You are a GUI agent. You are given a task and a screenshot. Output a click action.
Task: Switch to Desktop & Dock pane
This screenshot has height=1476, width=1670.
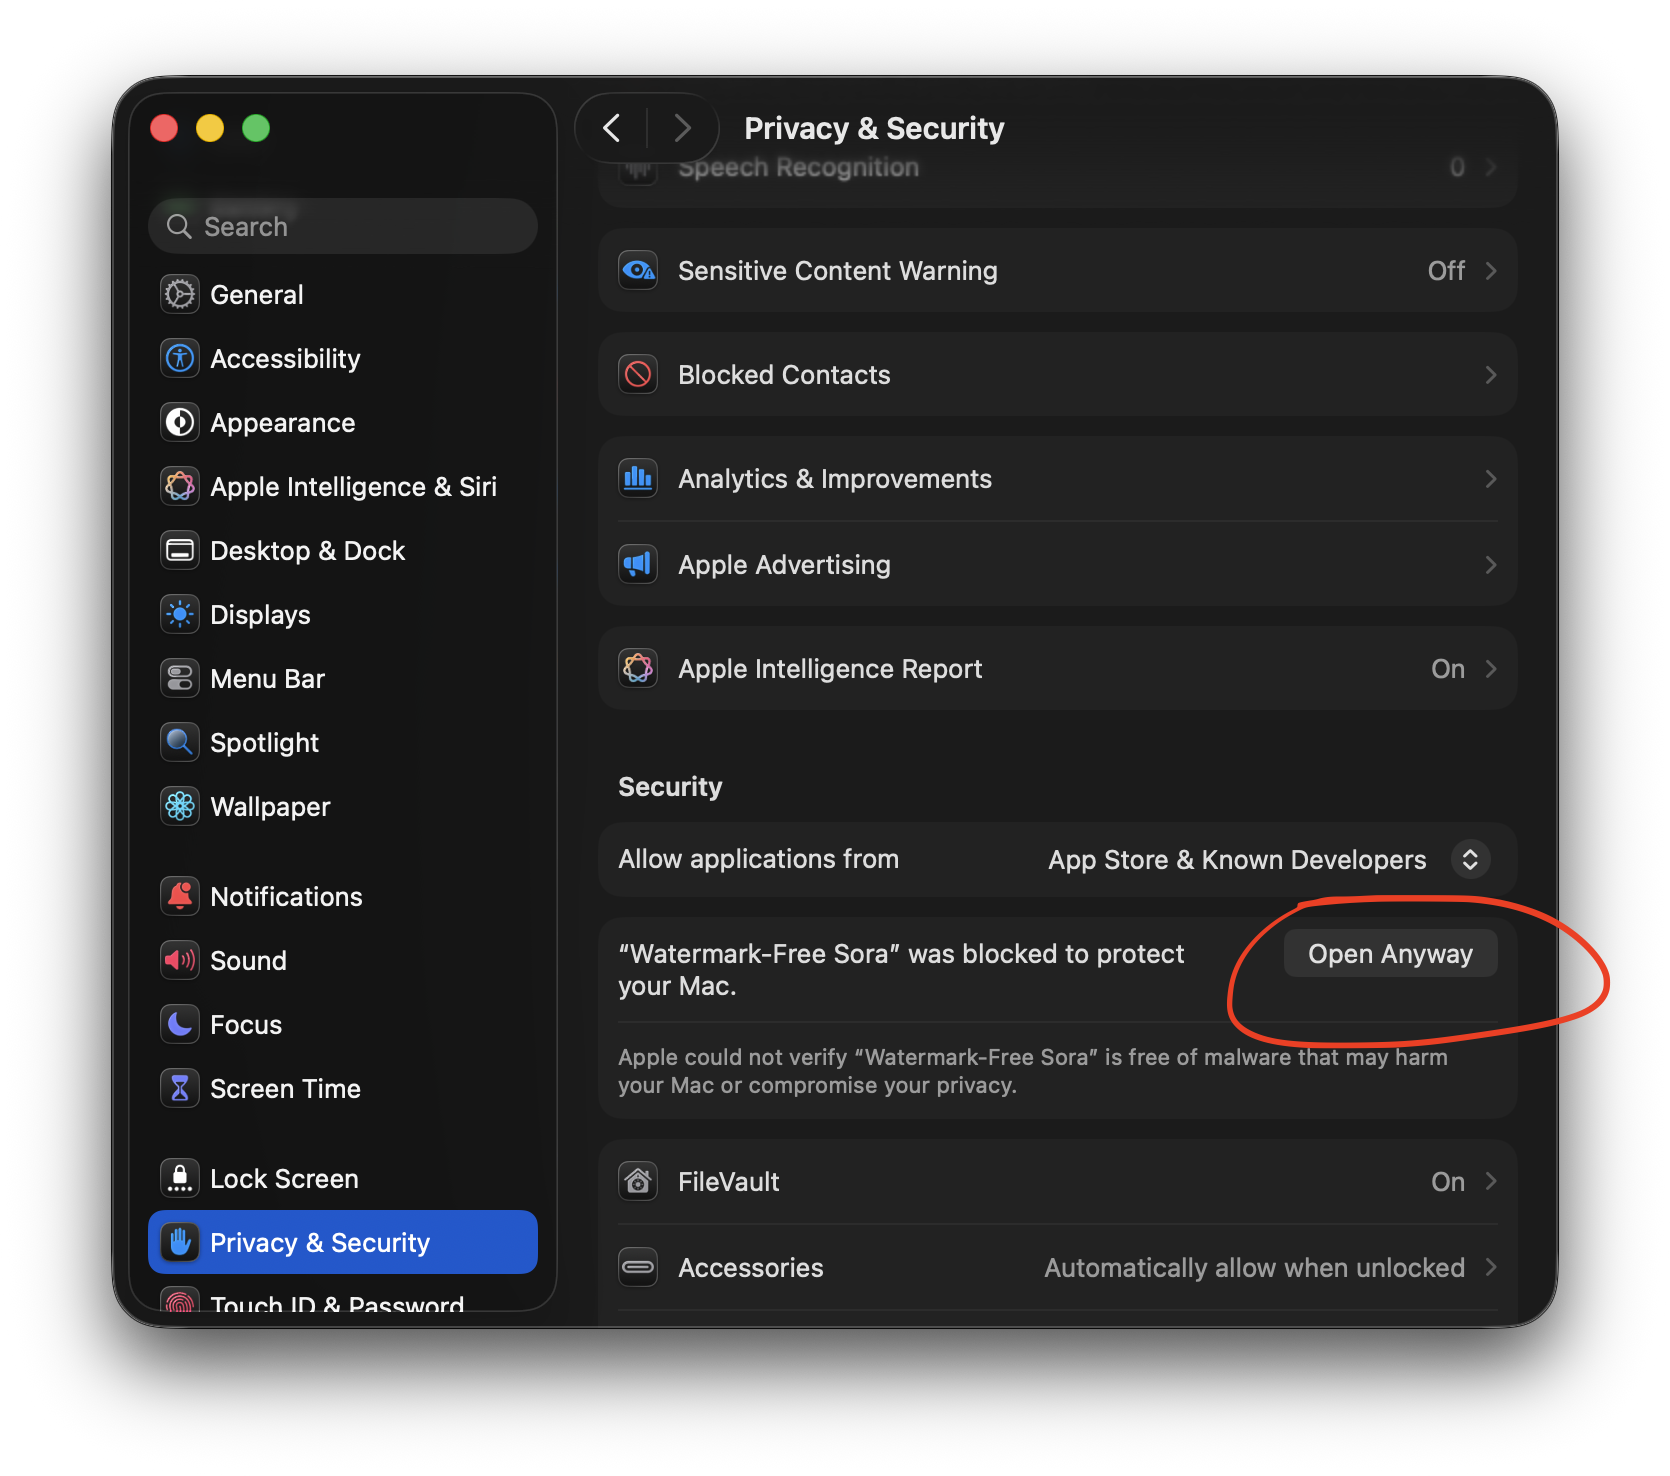pos(343,550)
